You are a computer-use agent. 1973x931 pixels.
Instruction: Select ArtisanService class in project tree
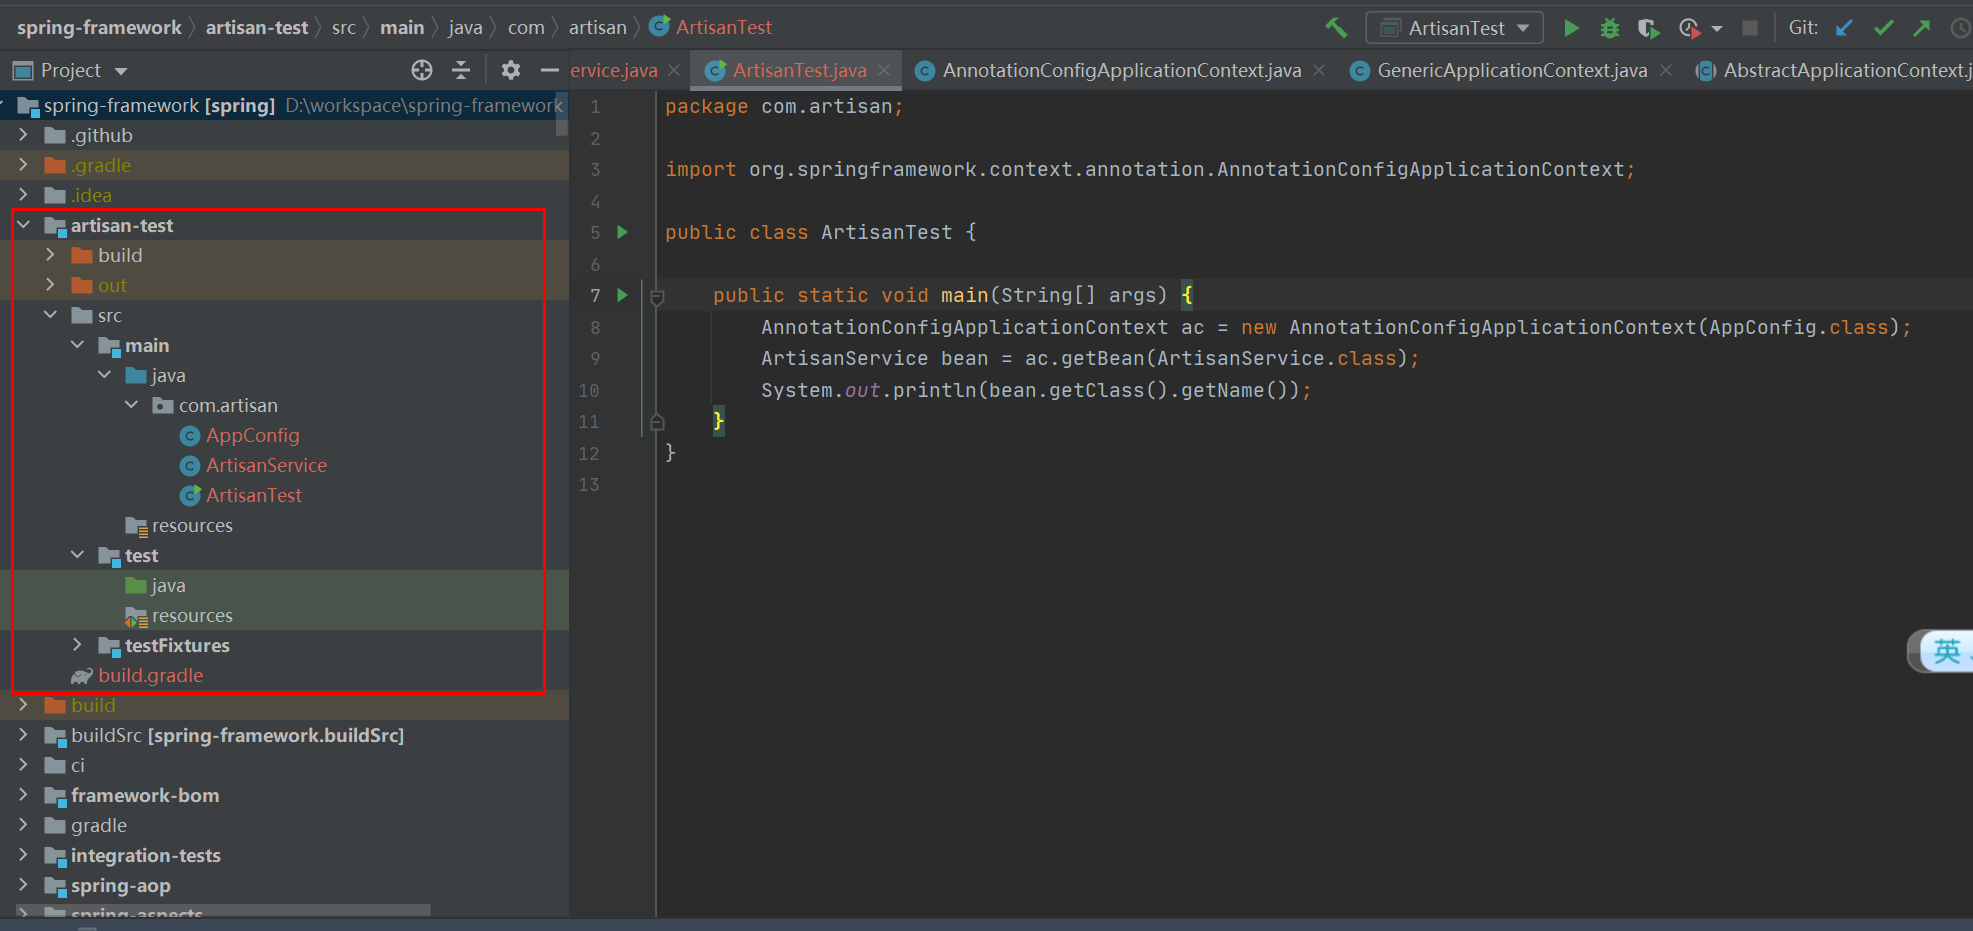pyautogui.click(x=266, y=465)
